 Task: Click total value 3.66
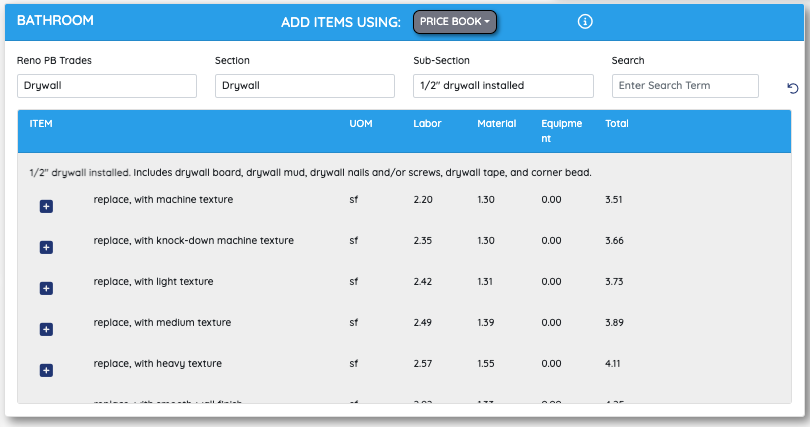click(614, 241)
